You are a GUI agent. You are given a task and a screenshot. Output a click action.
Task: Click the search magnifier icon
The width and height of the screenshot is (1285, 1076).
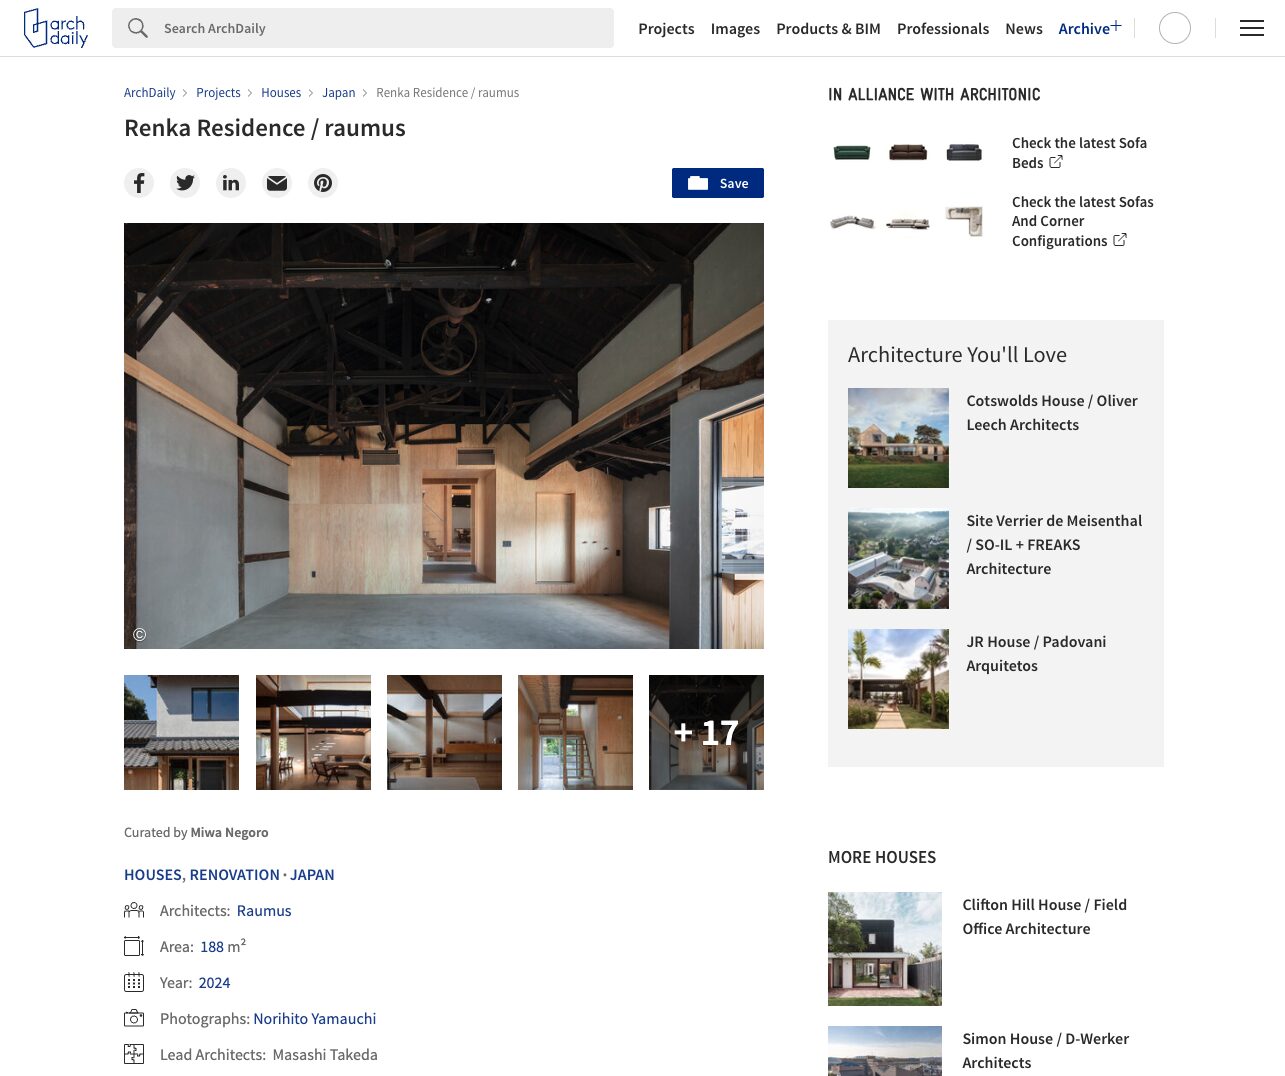[138, 28]
